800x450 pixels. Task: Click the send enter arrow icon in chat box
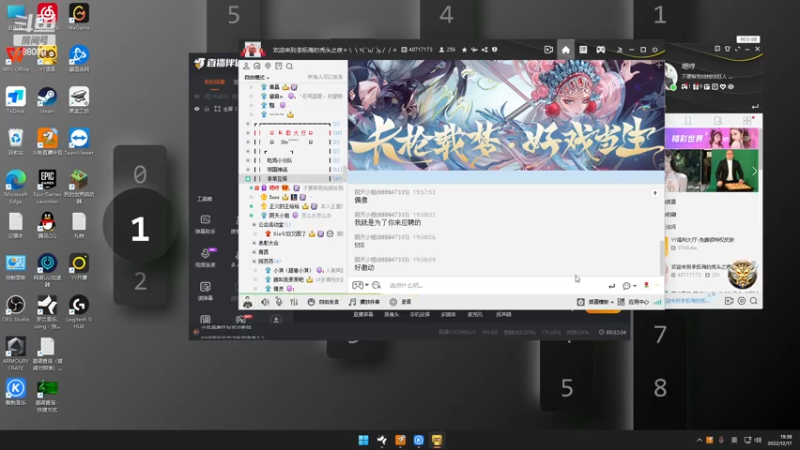click(x=612, y=286)
